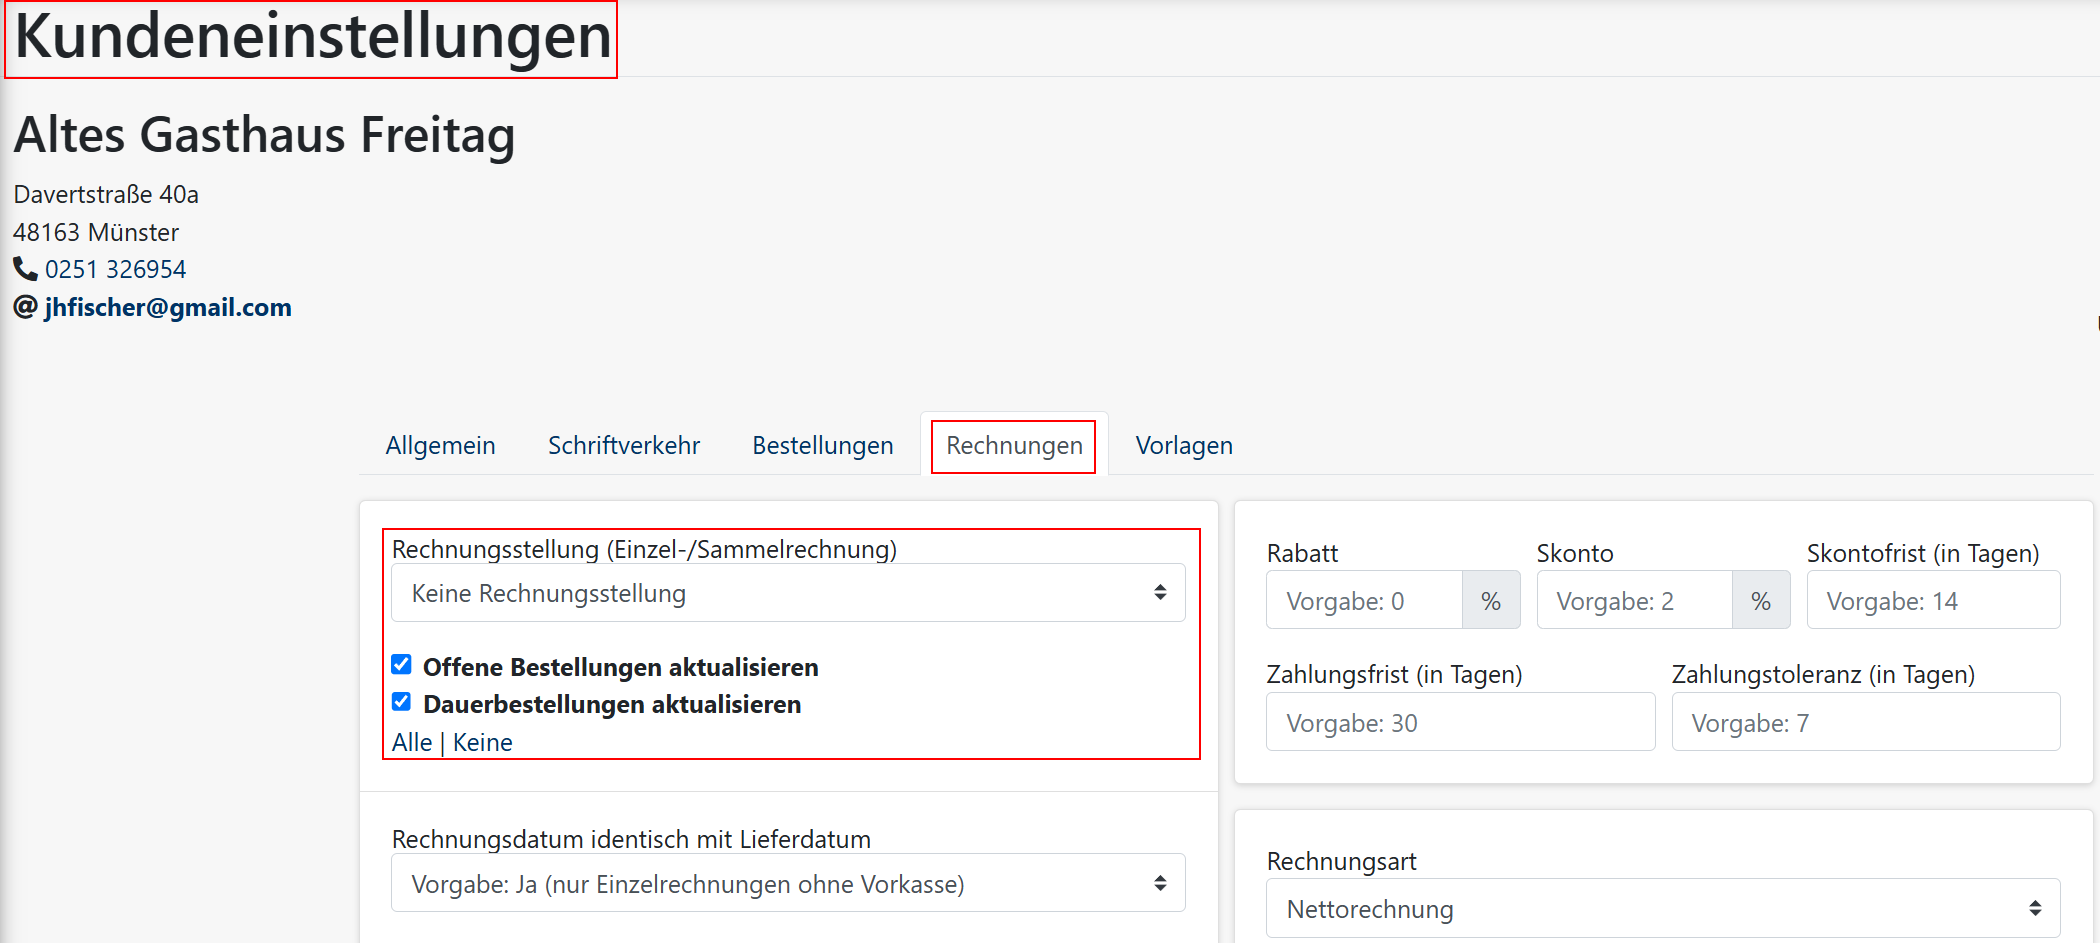Click the Altes Gasthaus Freitag customer name

click(265, 135)
